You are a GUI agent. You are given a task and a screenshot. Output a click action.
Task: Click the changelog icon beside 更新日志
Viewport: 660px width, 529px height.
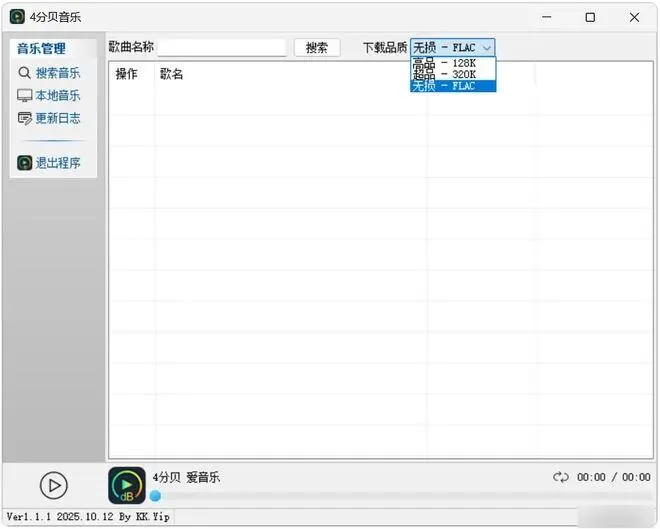tap(24, 119)
